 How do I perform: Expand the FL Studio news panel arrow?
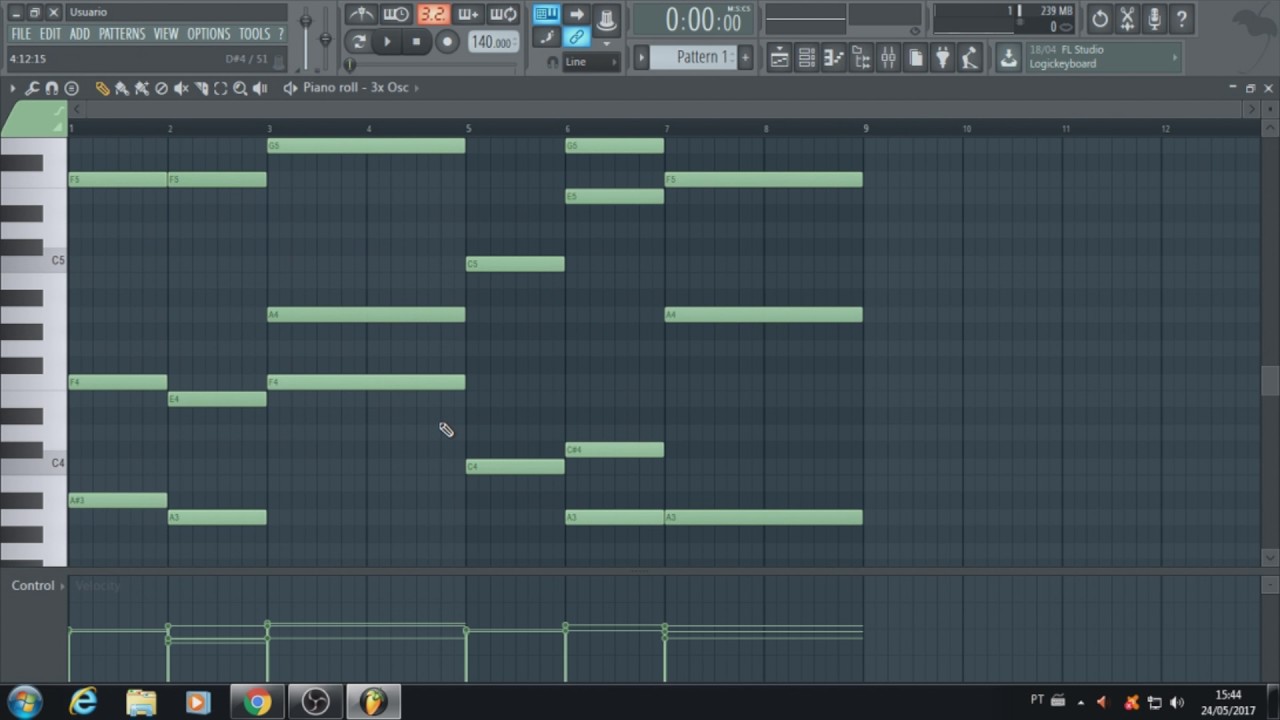click(x=1175, y=57)
